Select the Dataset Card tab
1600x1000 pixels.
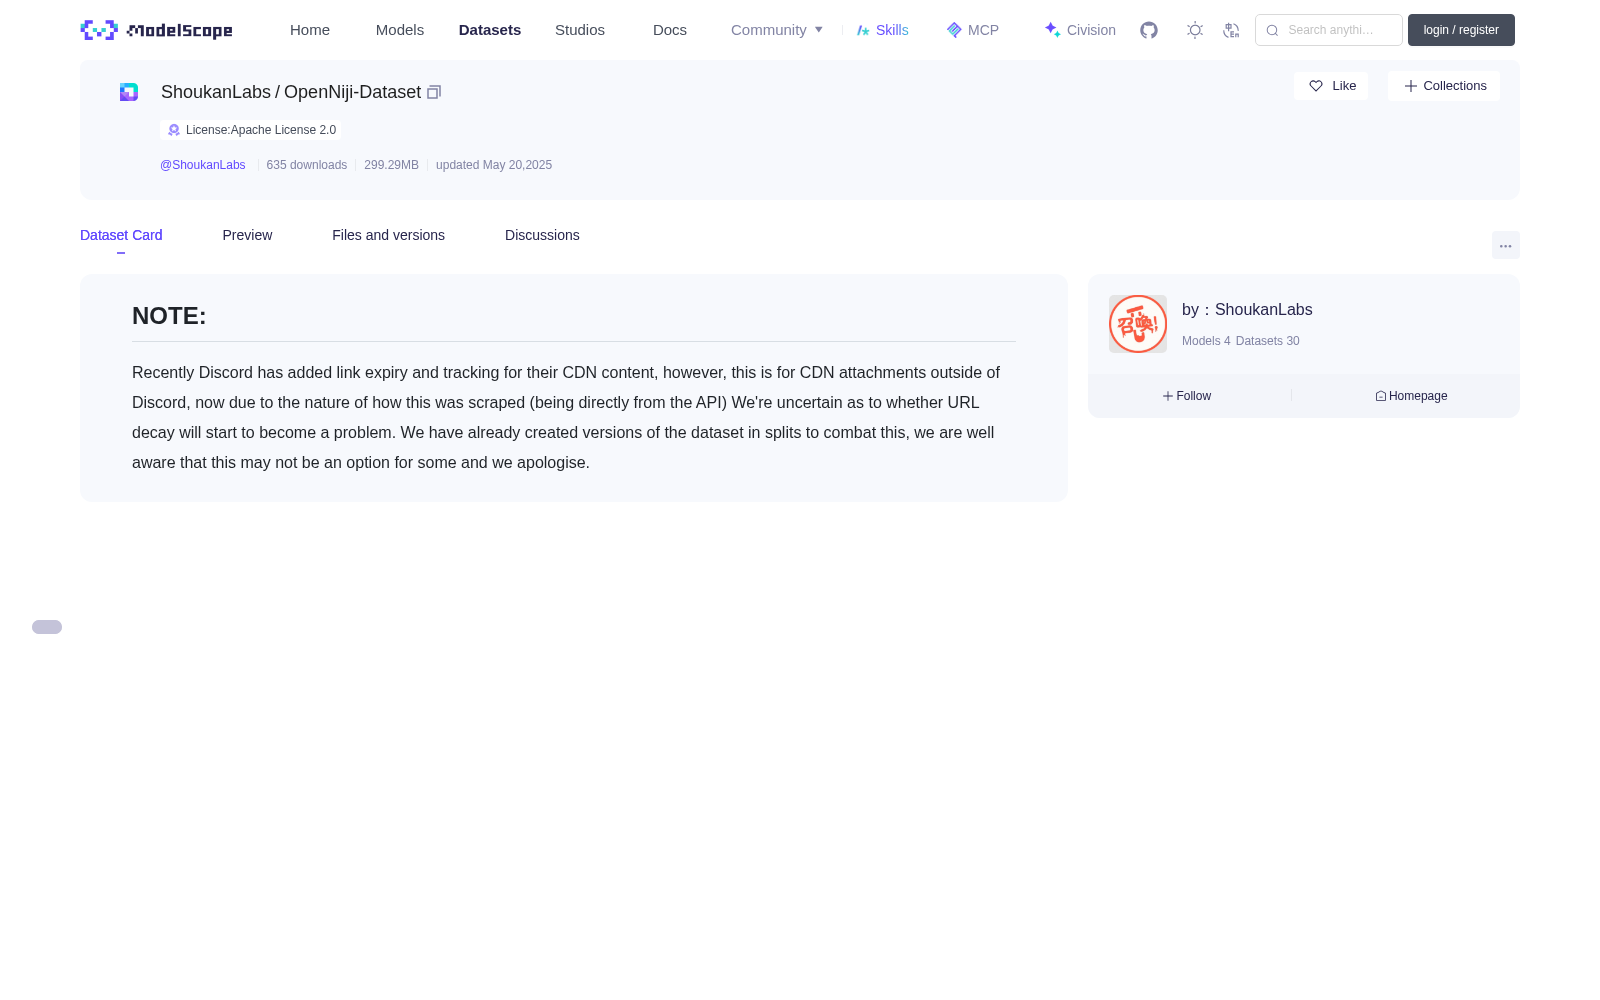point(121,235)
